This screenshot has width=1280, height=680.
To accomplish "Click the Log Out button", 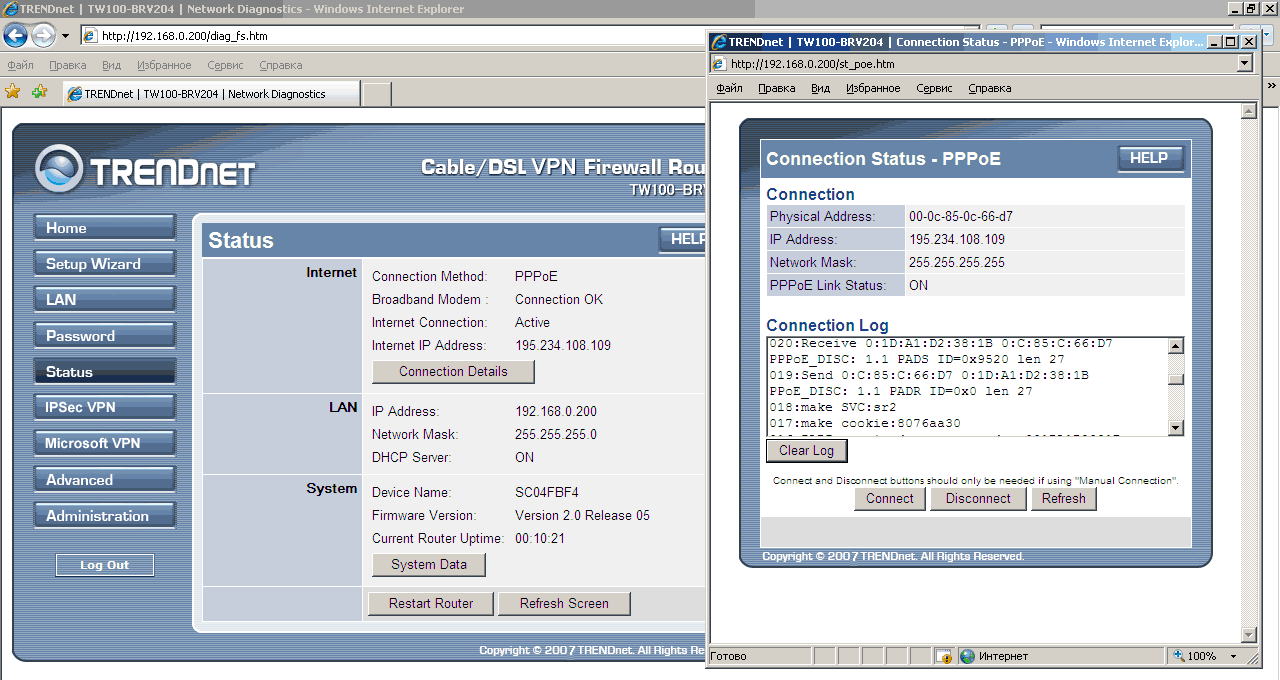I will point(105,565).
